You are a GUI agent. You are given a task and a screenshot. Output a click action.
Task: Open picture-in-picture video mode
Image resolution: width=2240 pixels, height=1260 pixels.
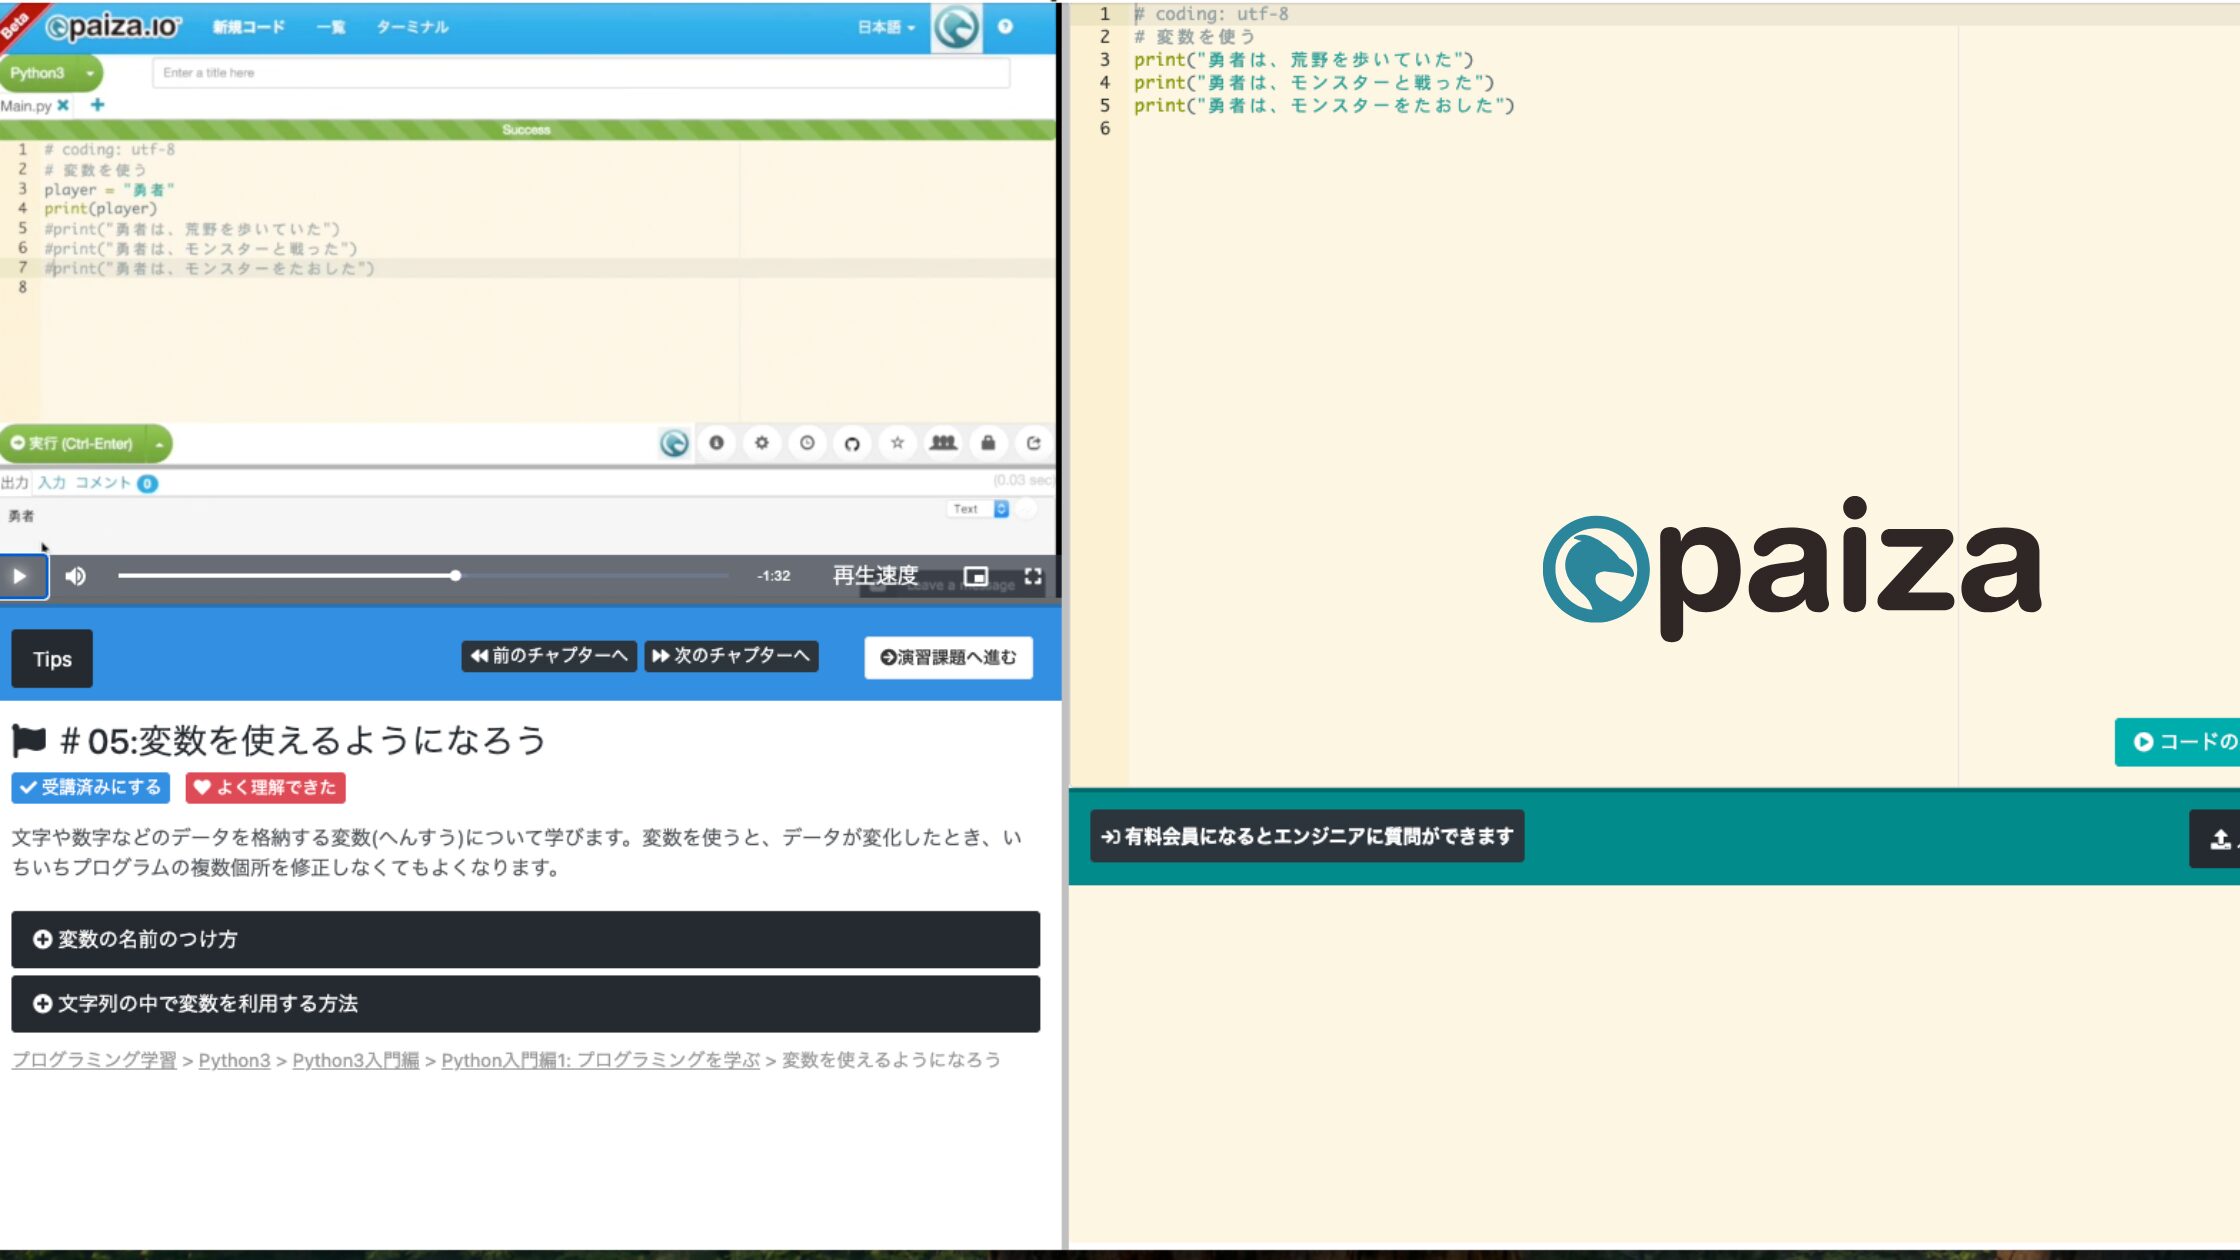point(975,576)
